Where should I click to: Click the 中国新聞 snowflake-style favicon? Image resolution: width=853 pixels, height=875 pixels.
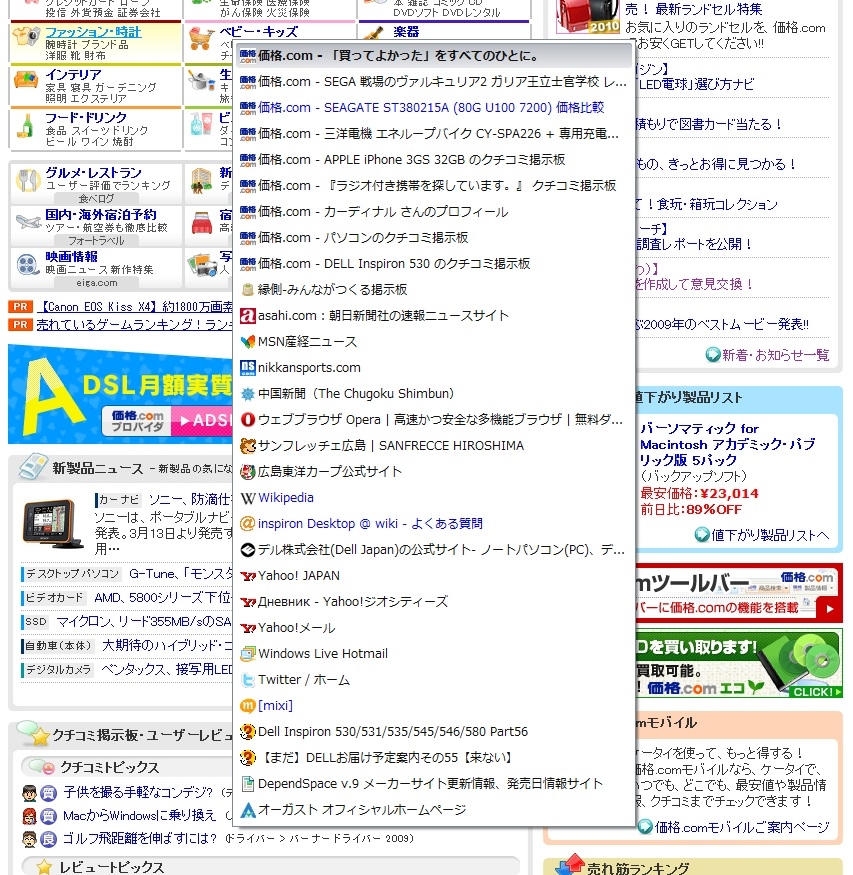click(247, 394)
